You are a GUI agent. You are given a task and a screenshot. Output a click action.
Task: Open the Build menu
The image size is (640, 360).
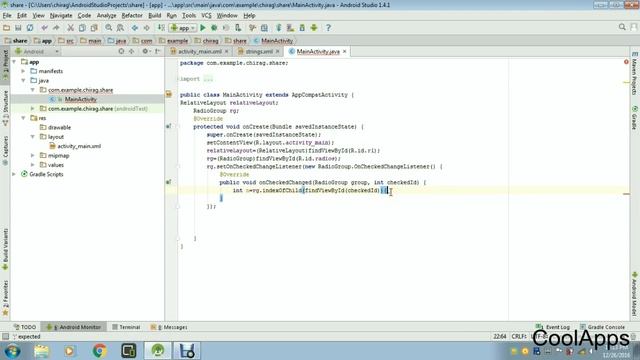[x=155, y=16]
